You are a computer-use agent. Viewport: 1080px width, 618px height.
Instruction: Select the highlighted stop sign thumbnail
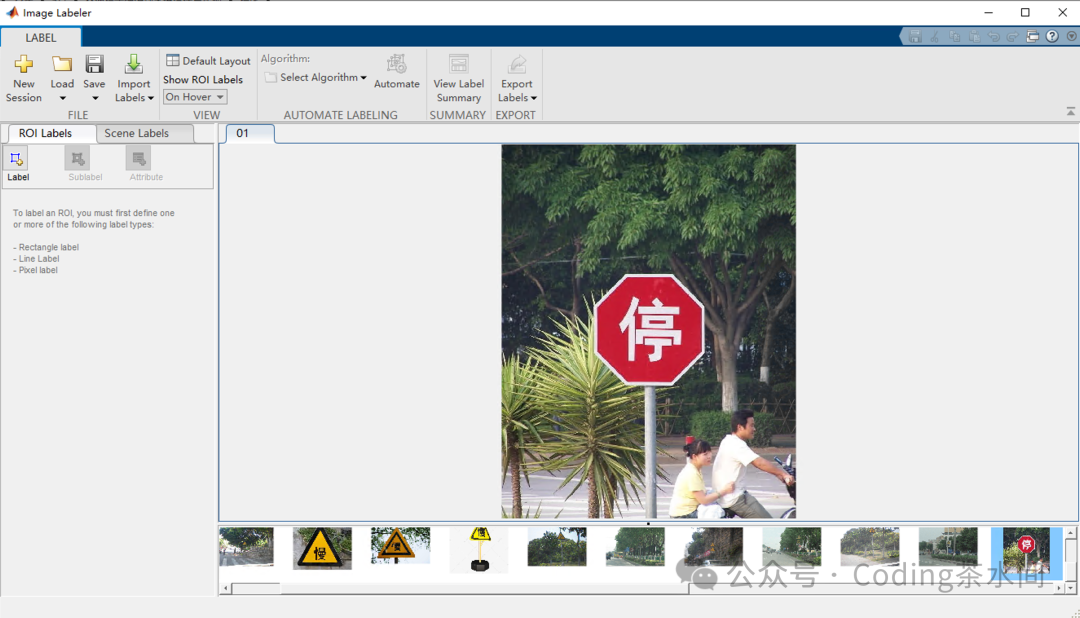pos(1026,553)
